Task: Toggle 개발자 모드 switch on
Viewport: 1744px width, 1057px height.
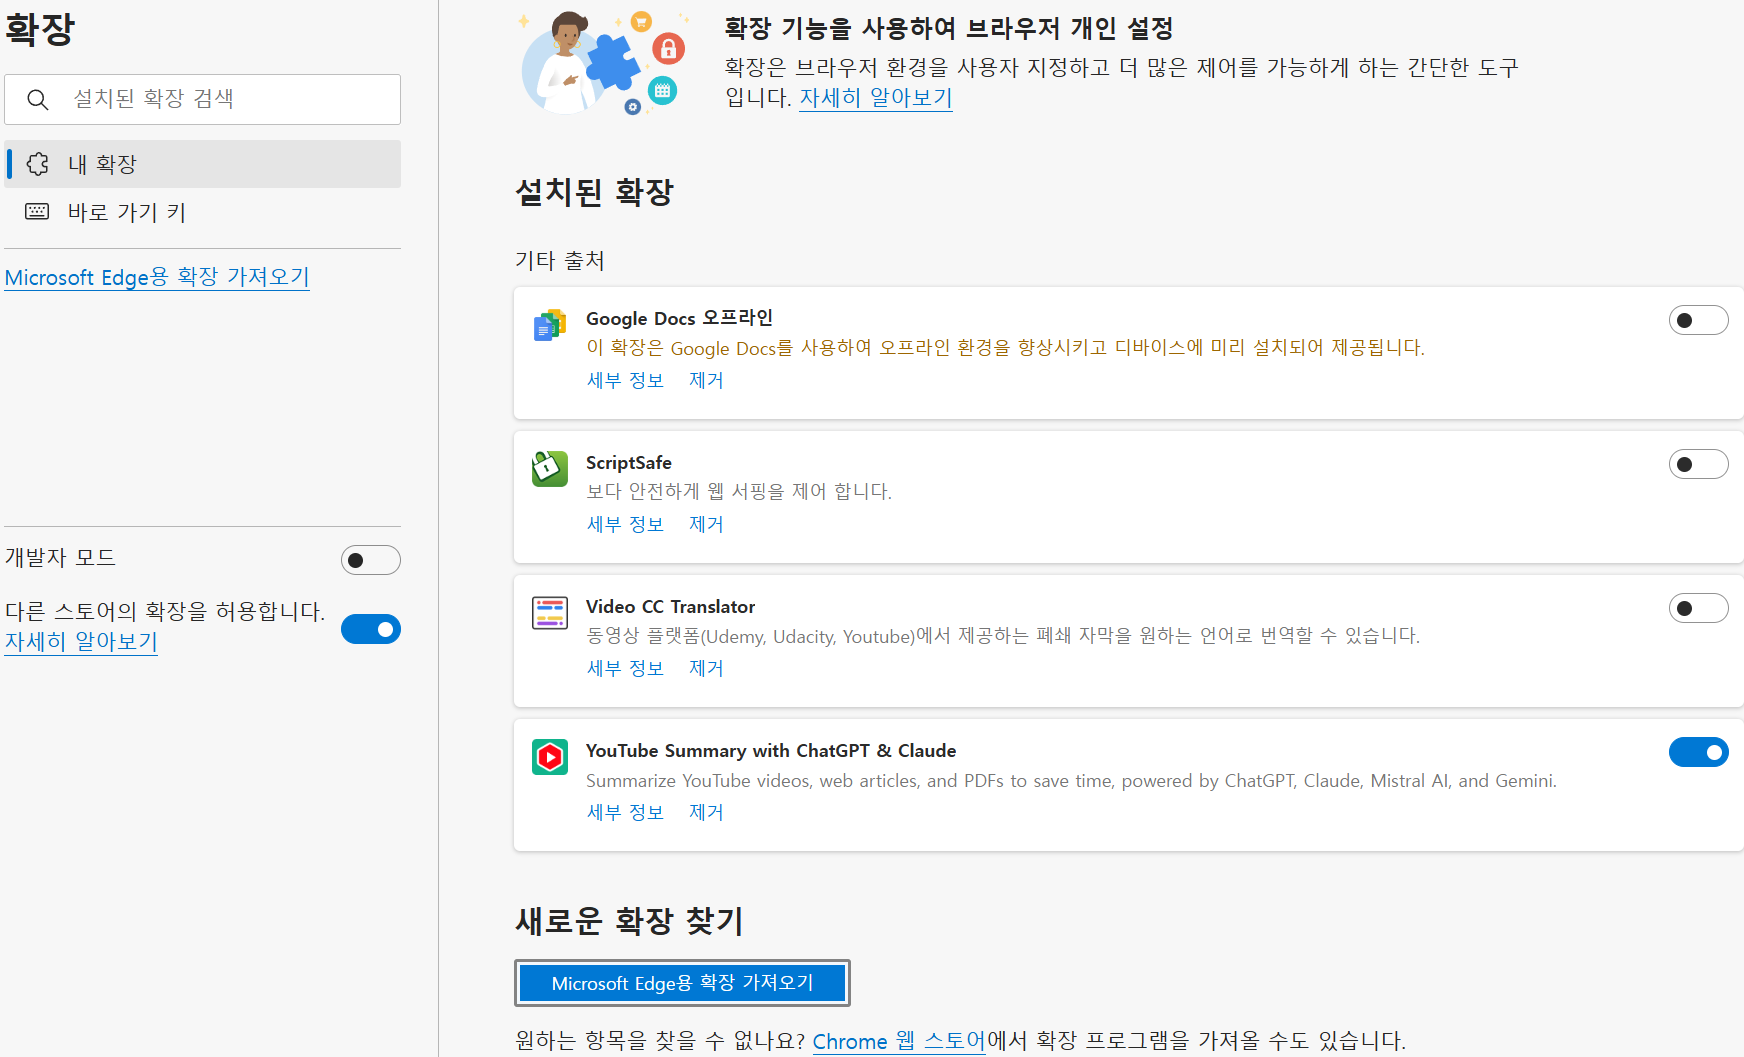Action: click(370, 560)
